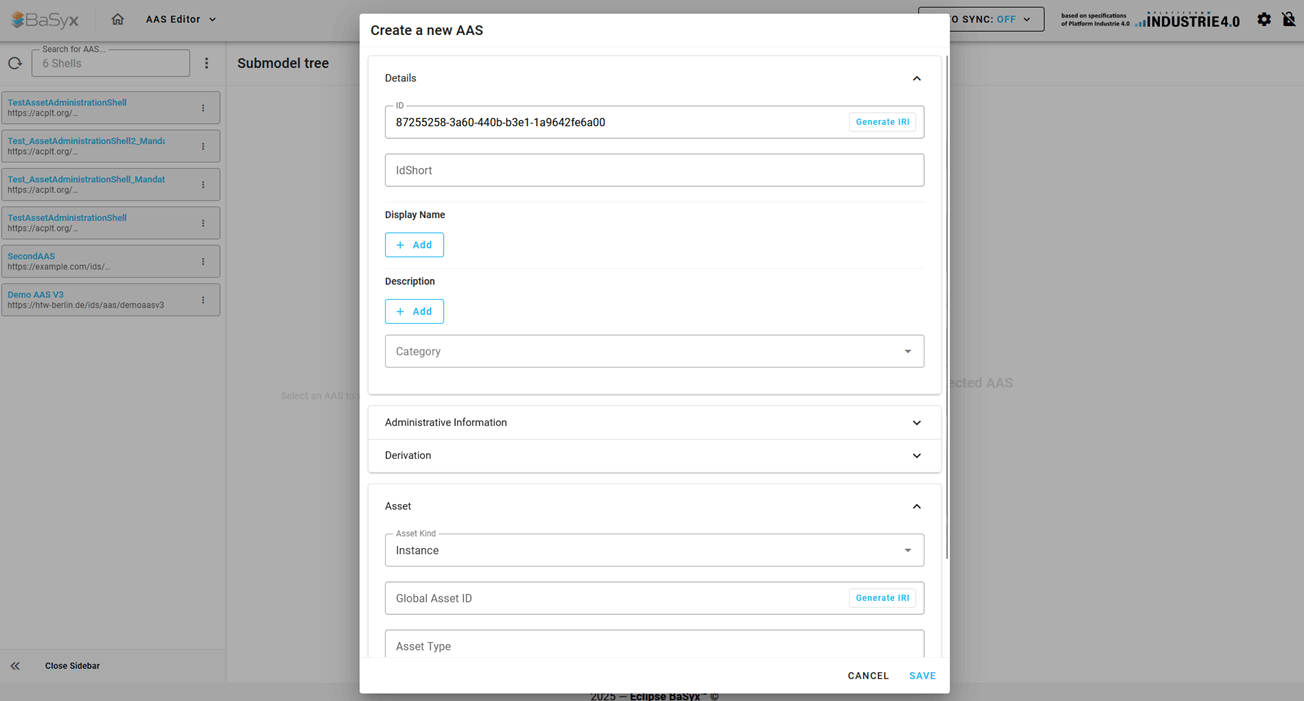
Task: Expand the Derivation section
Action: tap(655, 456)
